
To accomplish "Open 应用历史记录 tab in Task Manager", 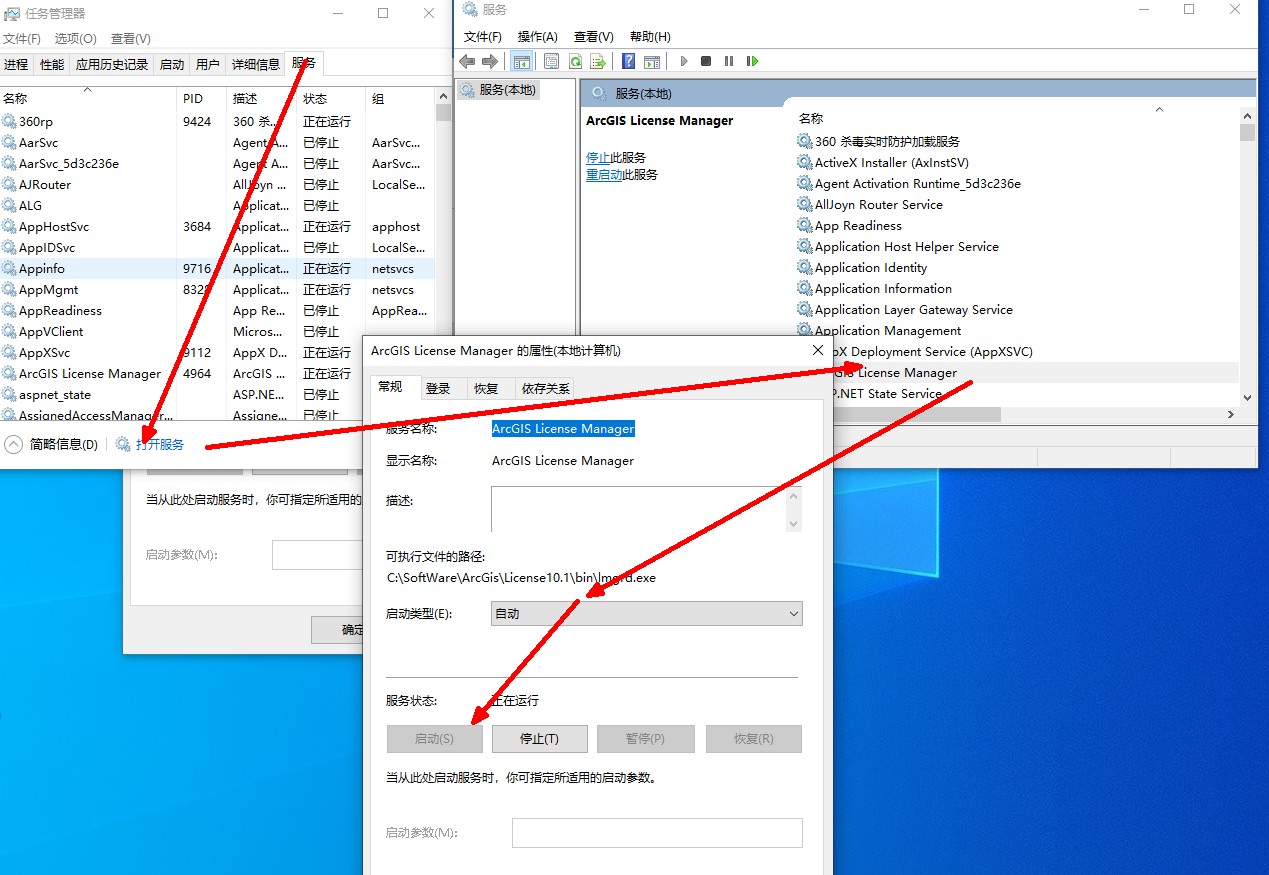I will [112, 64].
